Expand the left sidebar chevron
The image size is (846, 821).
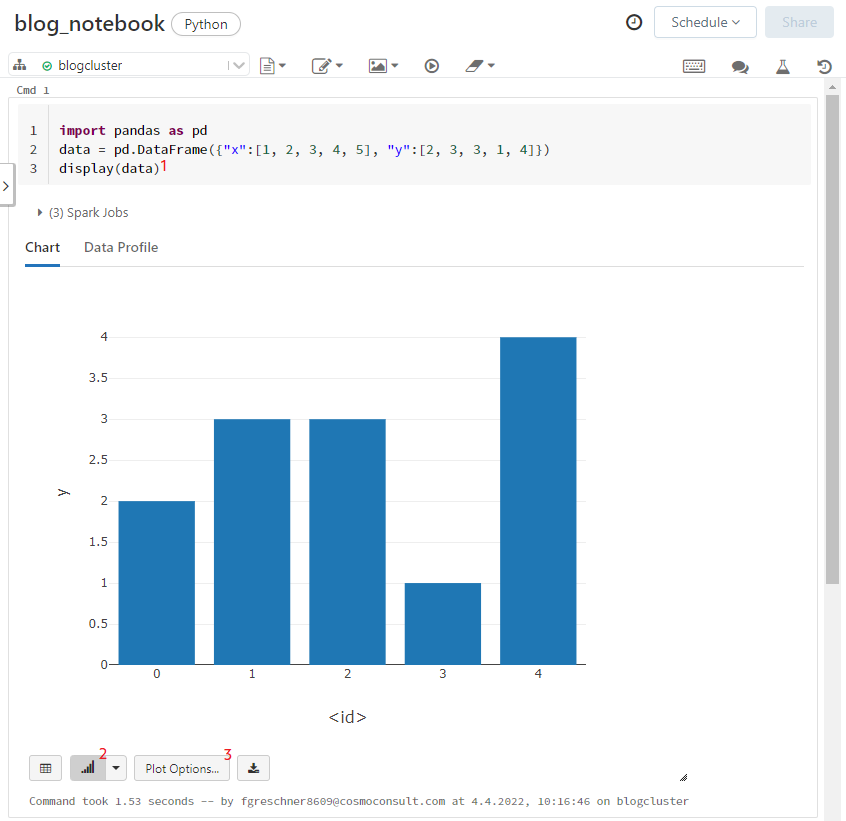[x=6, y=186]
